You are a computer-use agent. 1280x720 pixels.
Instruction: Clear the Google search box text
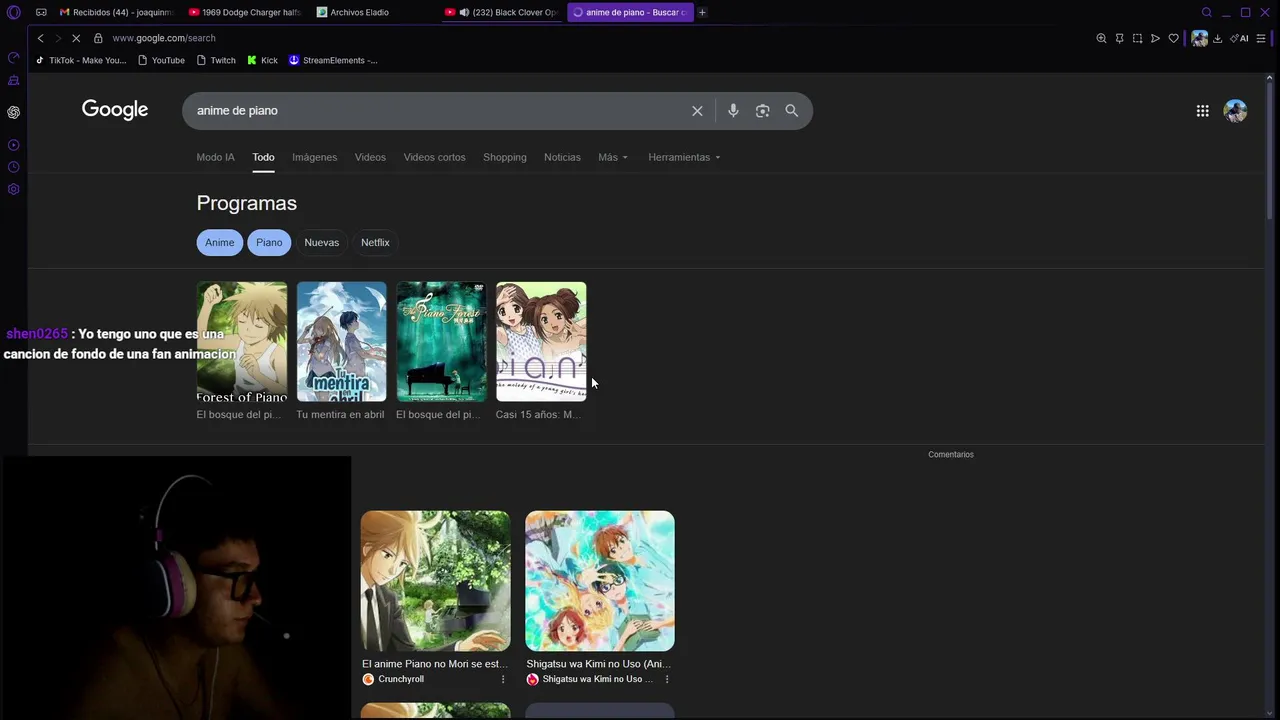pyautogui.click(x=697, y=111)
